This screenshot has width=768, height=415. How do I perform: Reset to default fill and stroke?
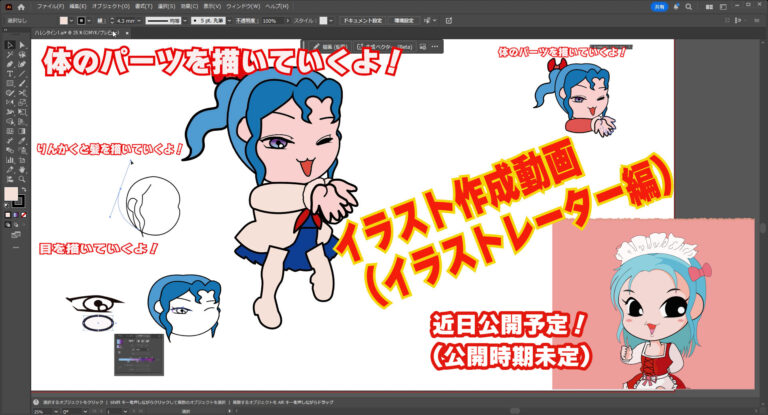pos(7,205)
